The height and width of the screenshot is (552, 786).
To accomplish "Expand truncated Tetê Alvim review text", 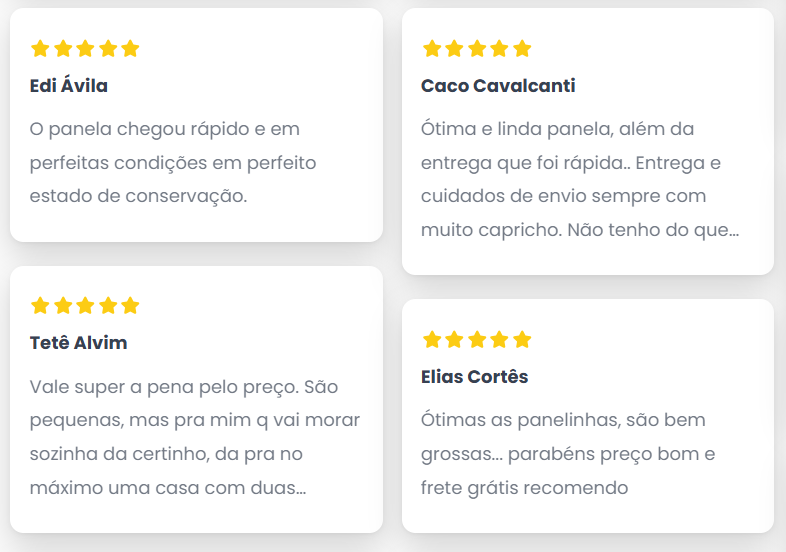I will click(195, 437).
